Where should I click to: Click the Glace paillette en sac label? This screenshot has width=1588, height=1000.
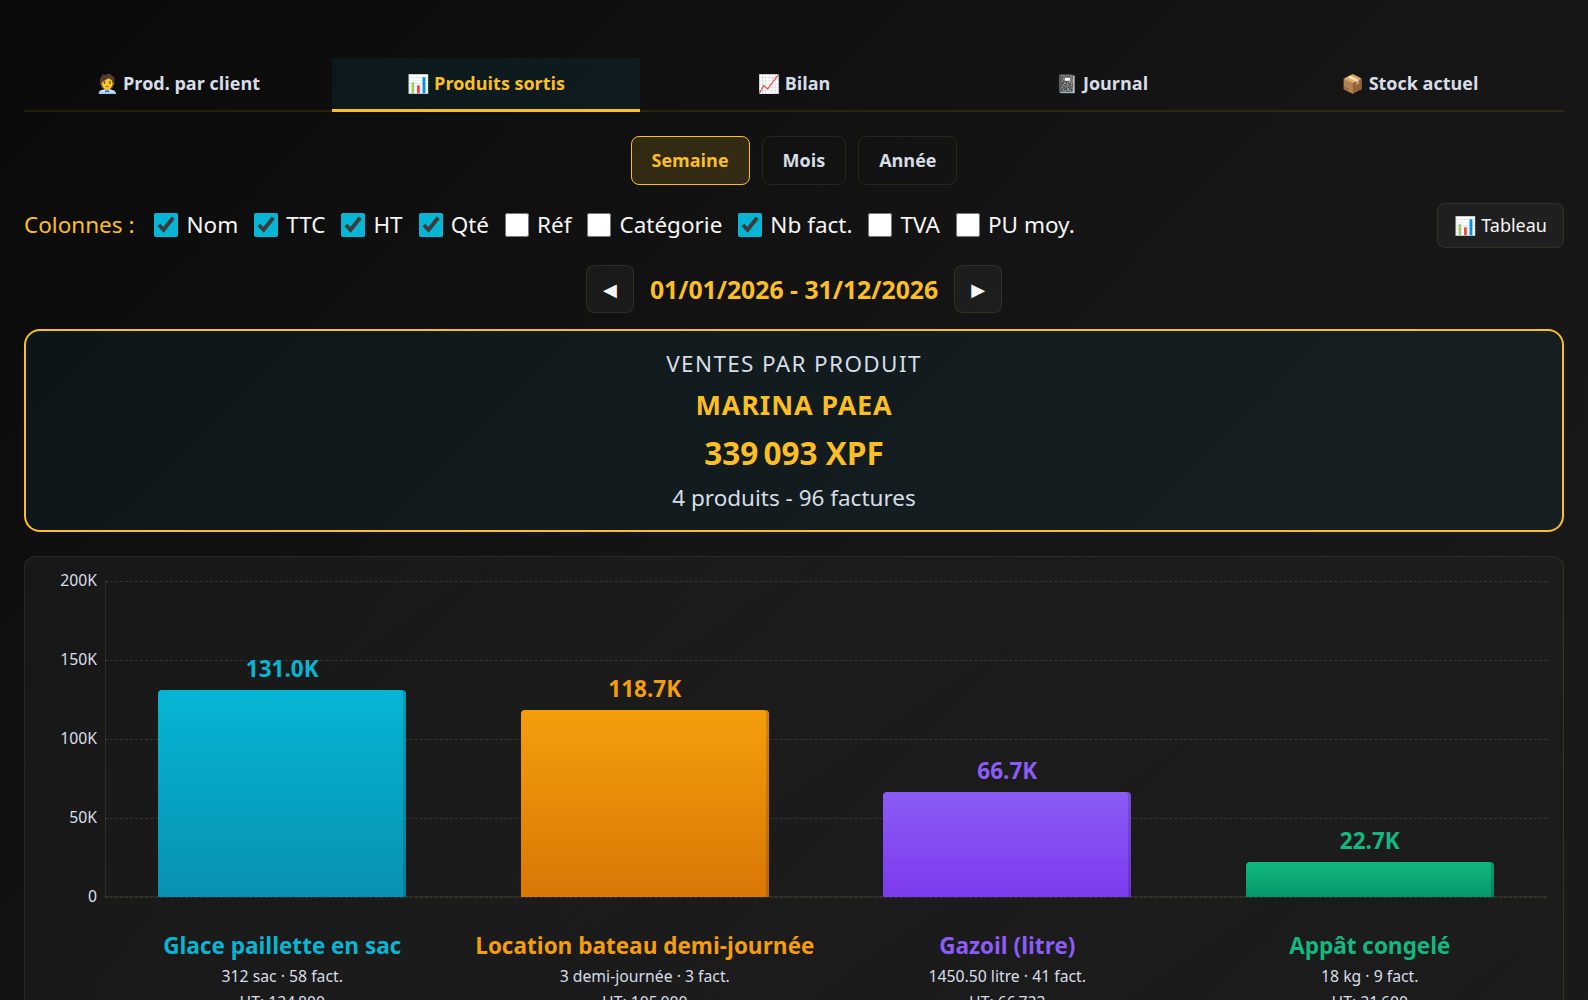coord(282,946)
